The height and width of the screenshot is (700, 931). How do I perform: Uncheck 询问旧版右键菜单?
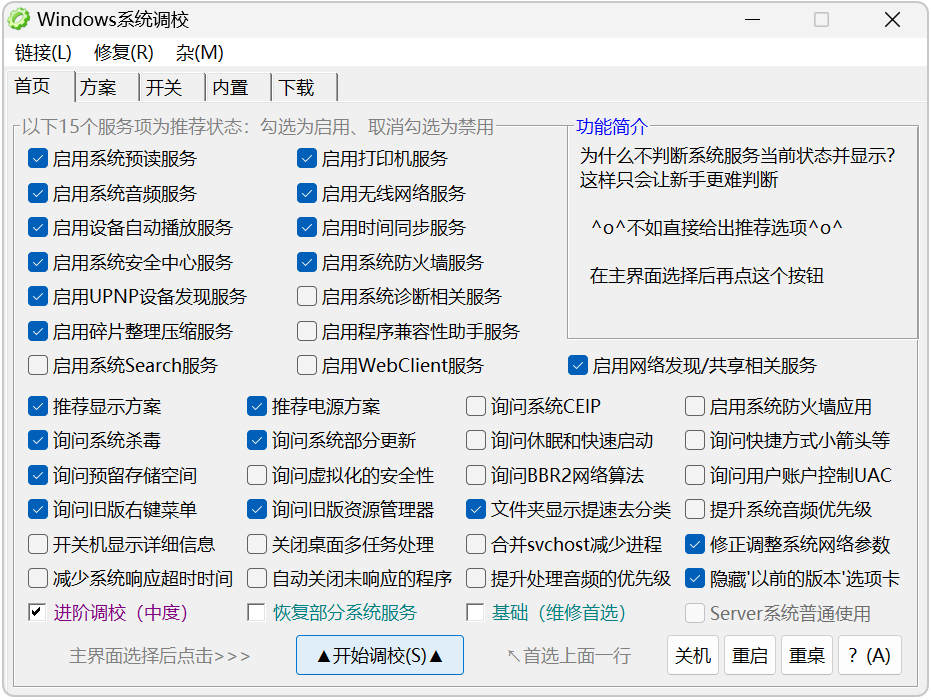tap(38, 509)
